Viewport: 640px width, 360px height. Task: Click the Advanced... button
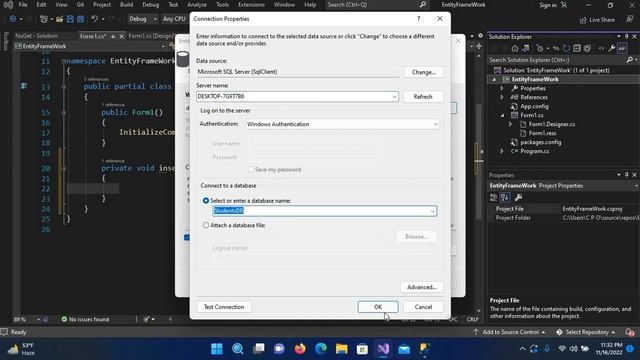[422, 287]
